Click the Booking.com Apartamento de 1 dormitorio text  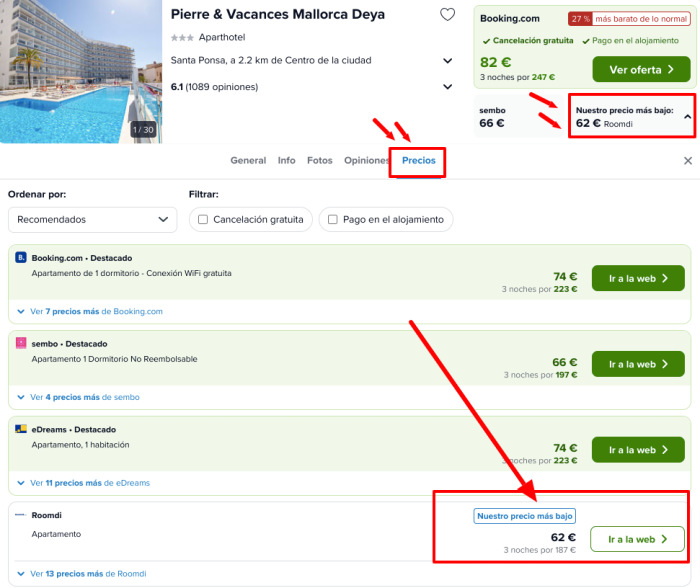coord(131,273)
